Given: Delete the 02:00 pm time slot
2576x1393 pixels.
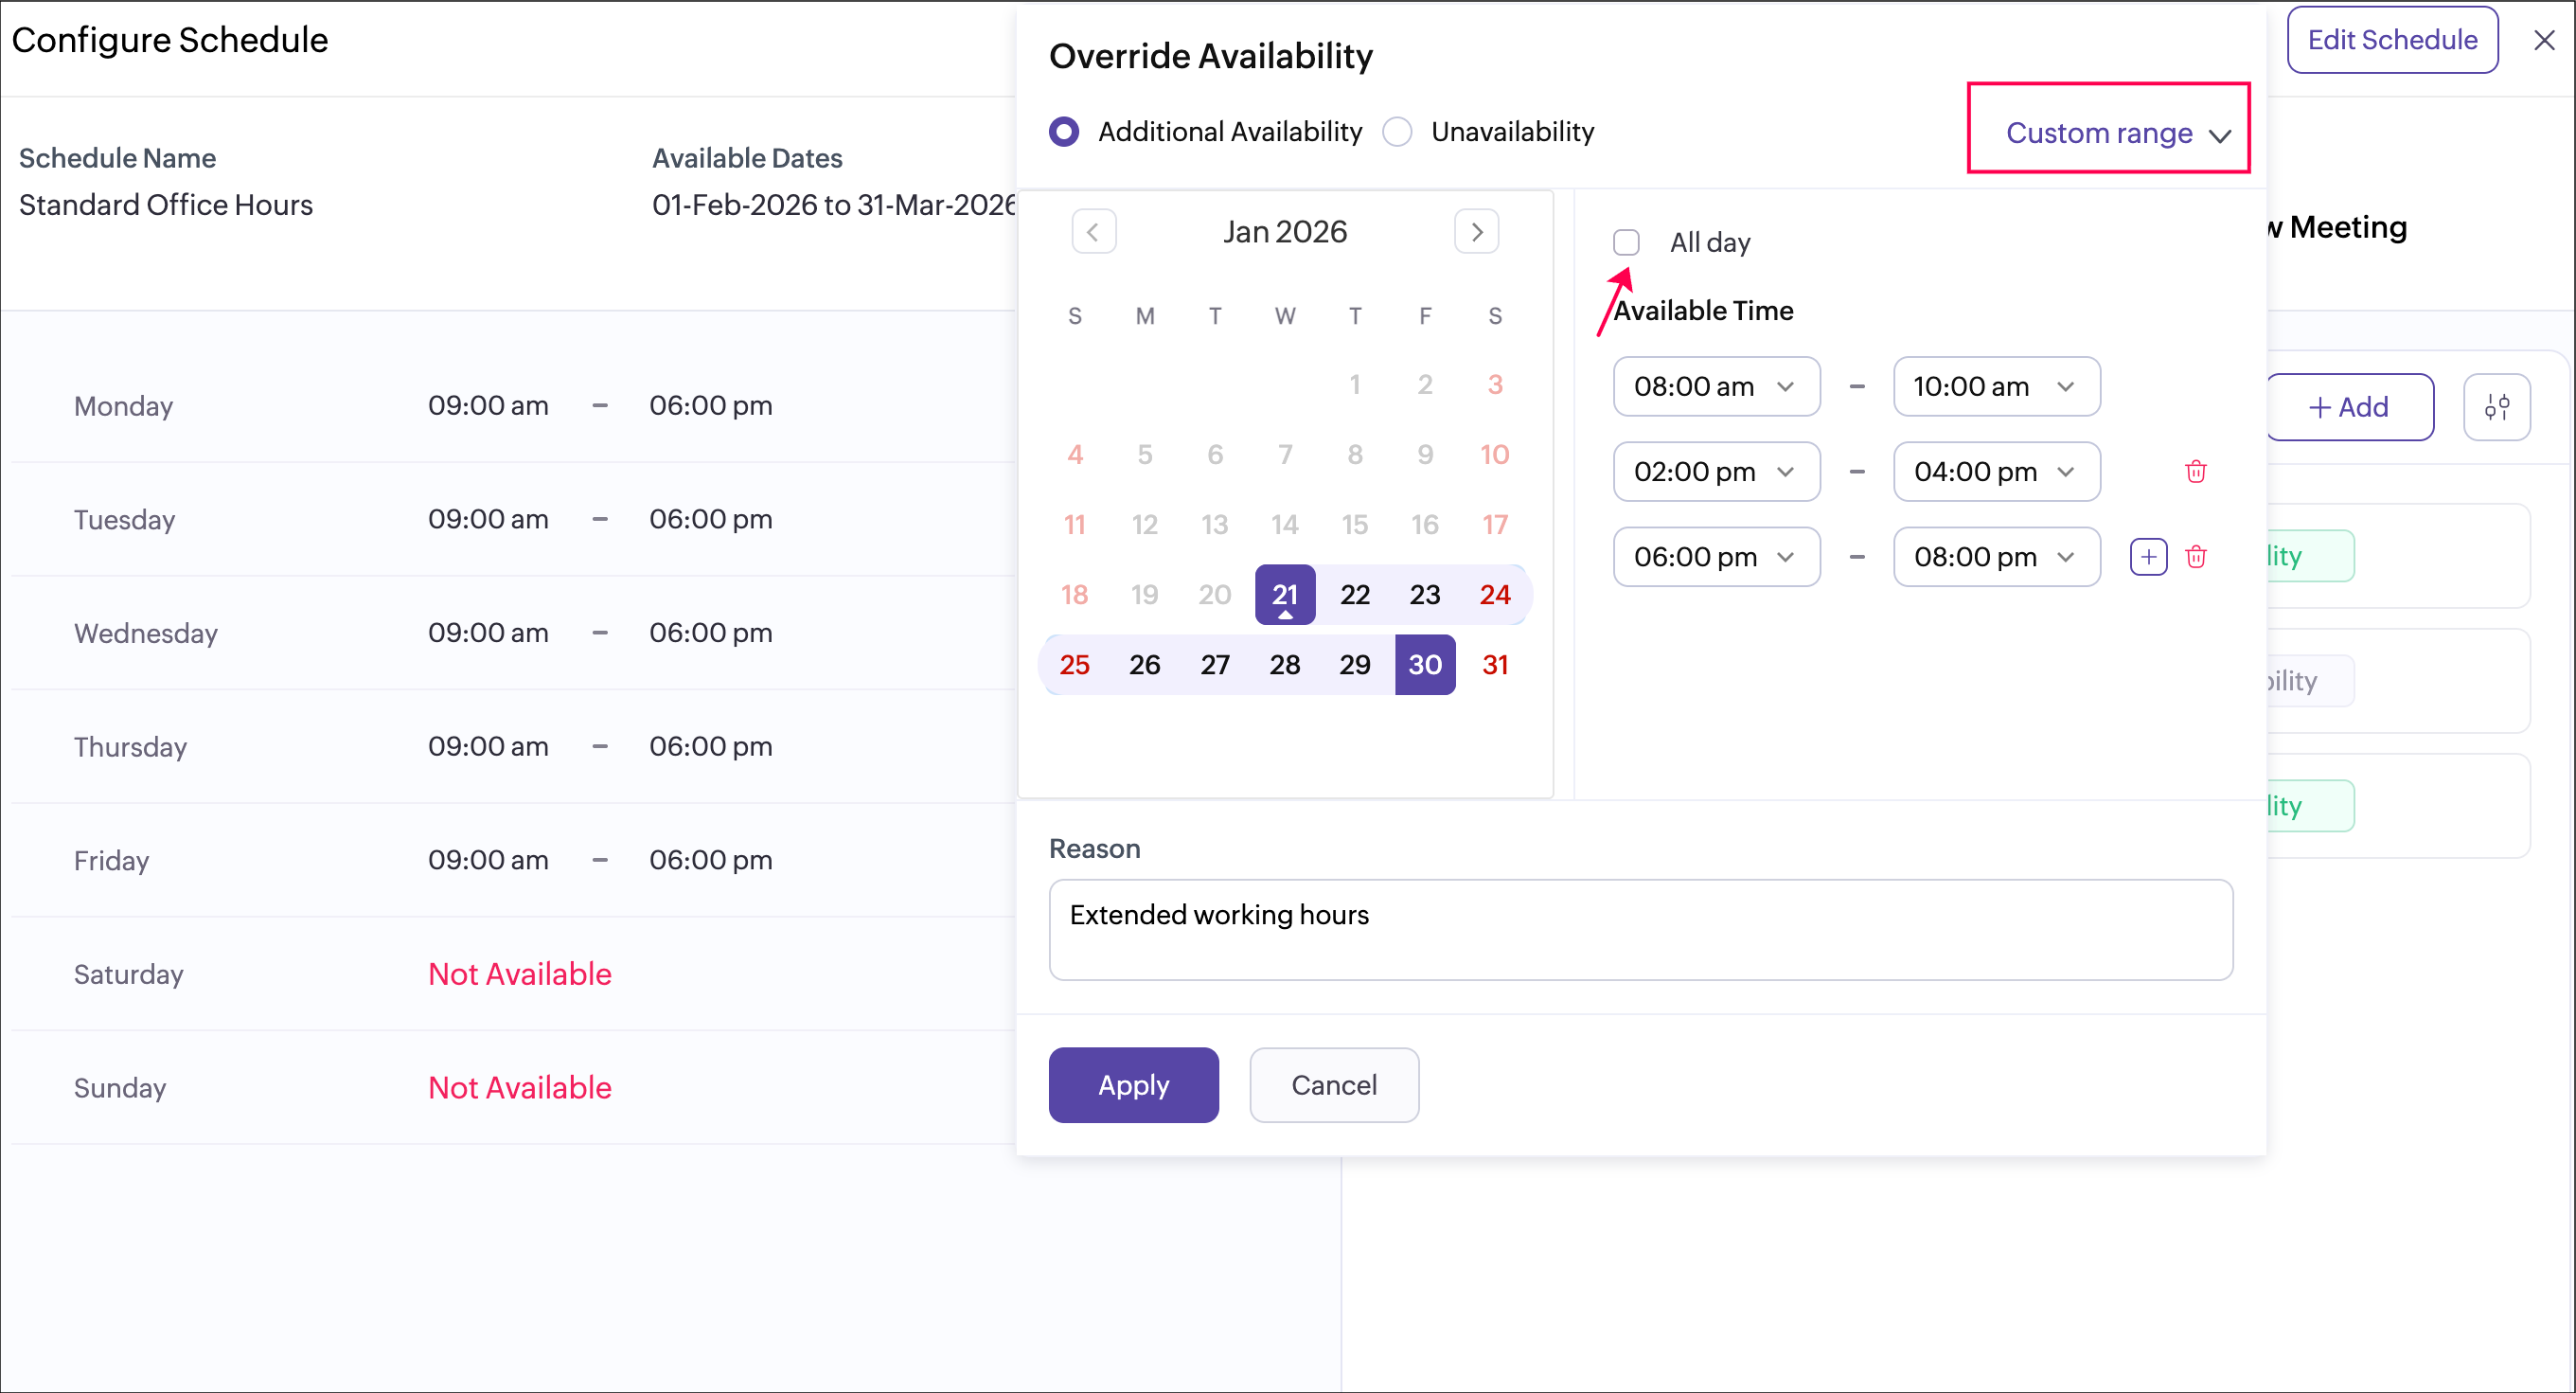Looking at the screenshot, I should [2195, 471].
